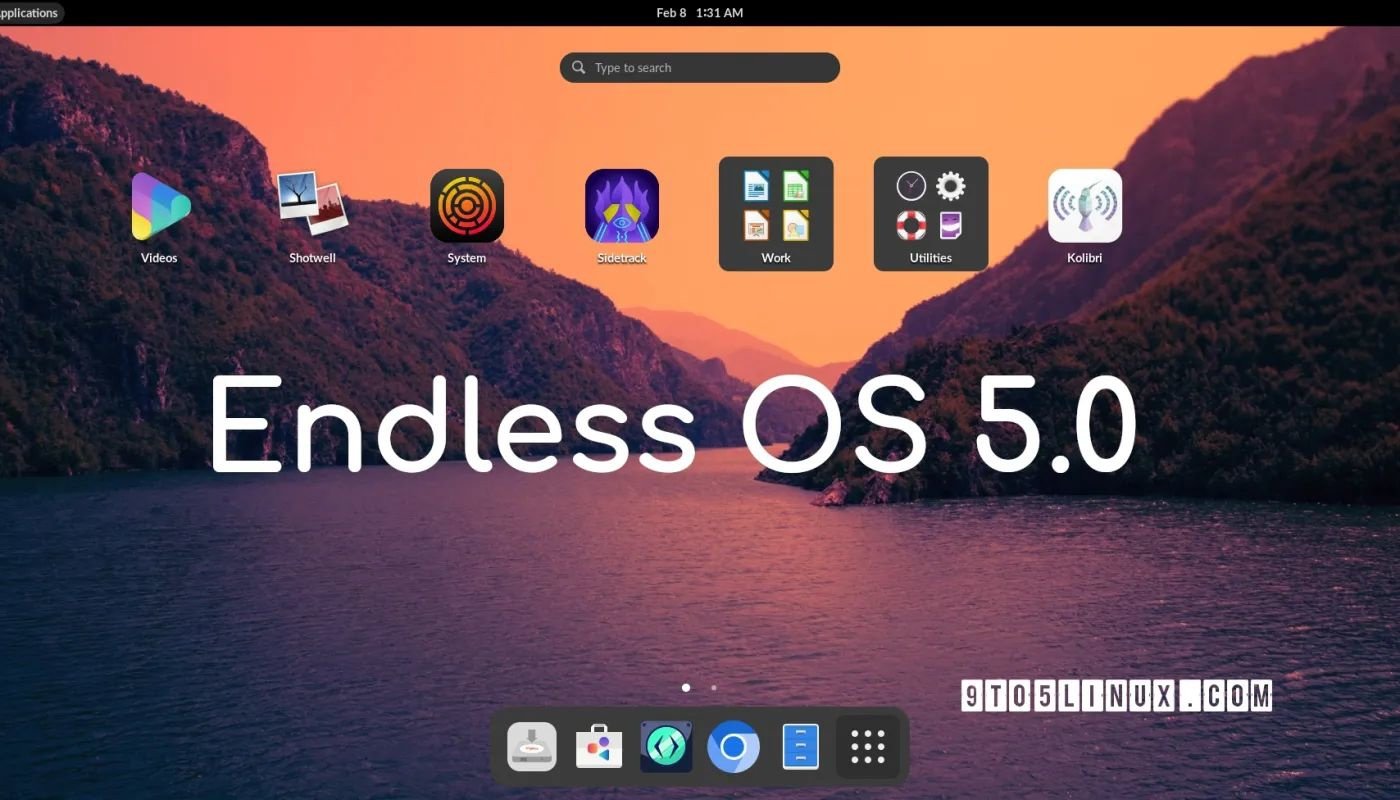Open the Feb 8 1:31 AM clock menu
Screen dimensions: 1400x800
tap(700, 13)
